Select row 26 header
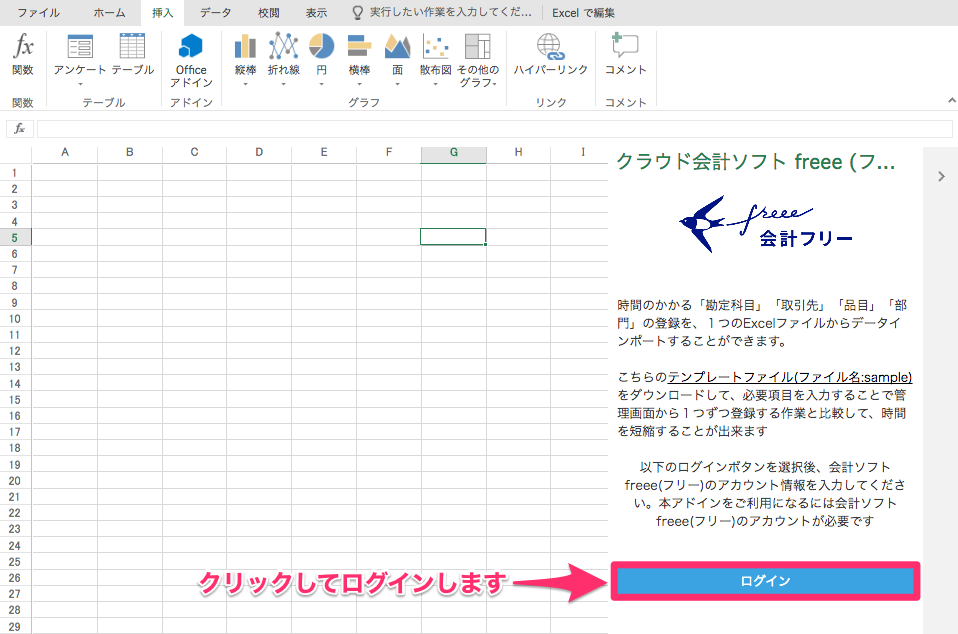 point(15,578)
